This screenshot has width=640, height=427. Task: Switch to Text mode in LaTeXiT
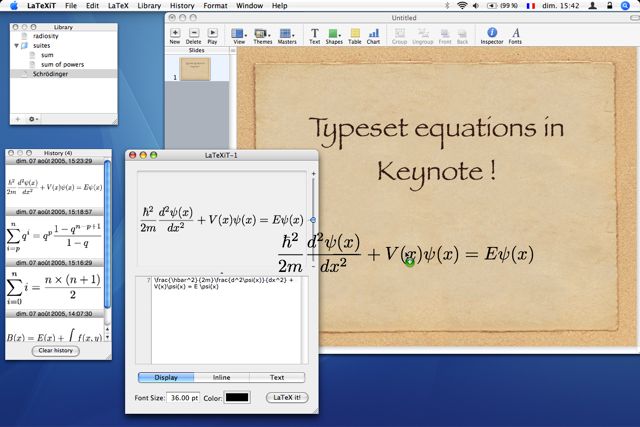coord(277,377)
